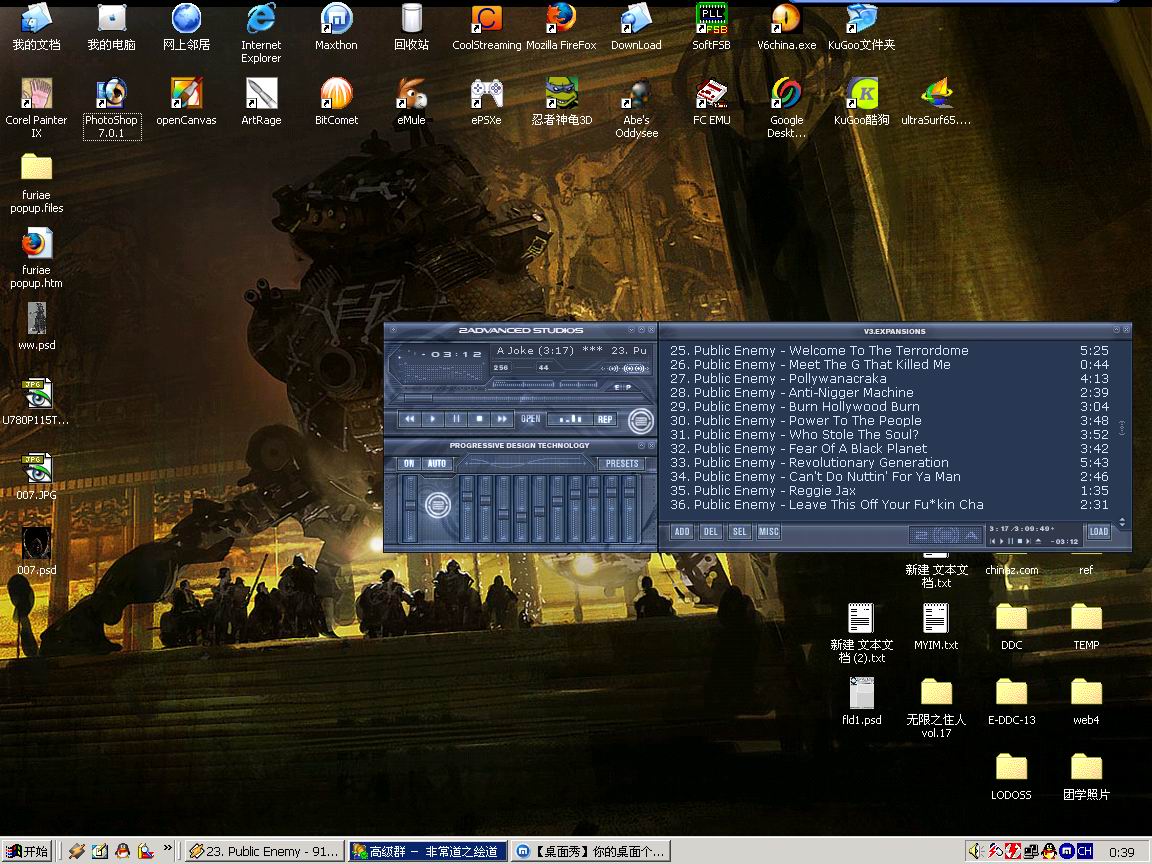Select the MYIM.txt file icon

[x=936, y=626]
